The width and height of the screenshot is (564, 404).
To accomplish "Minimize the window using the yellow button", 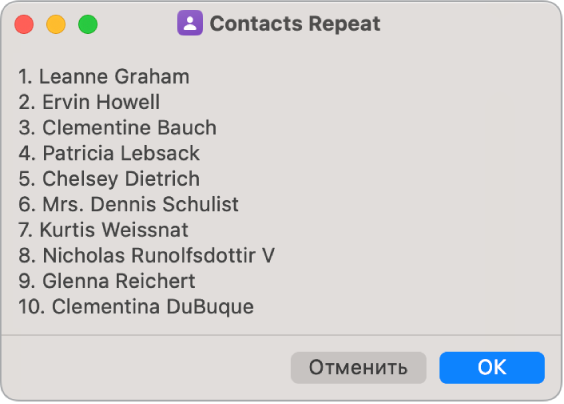I will coord(56,24).
